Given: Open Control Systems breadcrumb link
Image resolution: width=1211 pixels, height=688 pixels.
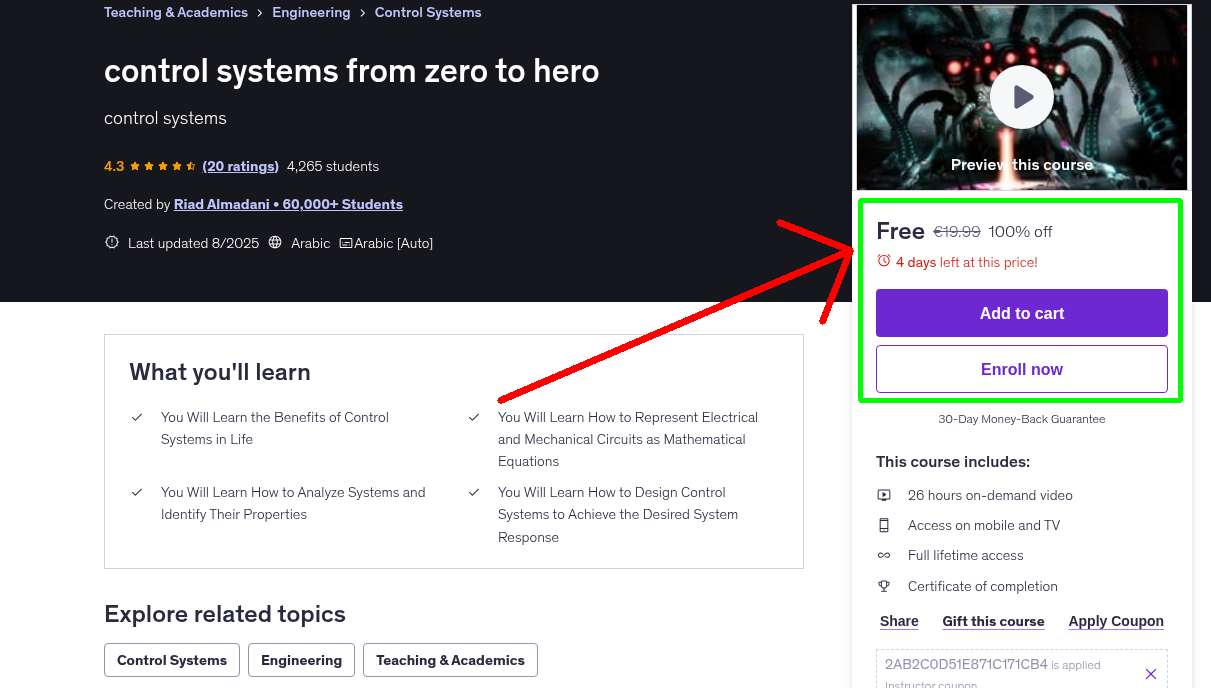Looking at the screenshot, I should [x=428, y=13].
